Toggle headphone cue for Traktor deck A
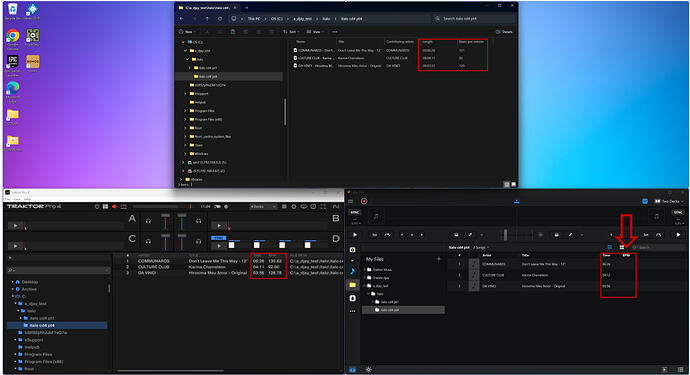690x375 pixels. click(x=148, y=221)
